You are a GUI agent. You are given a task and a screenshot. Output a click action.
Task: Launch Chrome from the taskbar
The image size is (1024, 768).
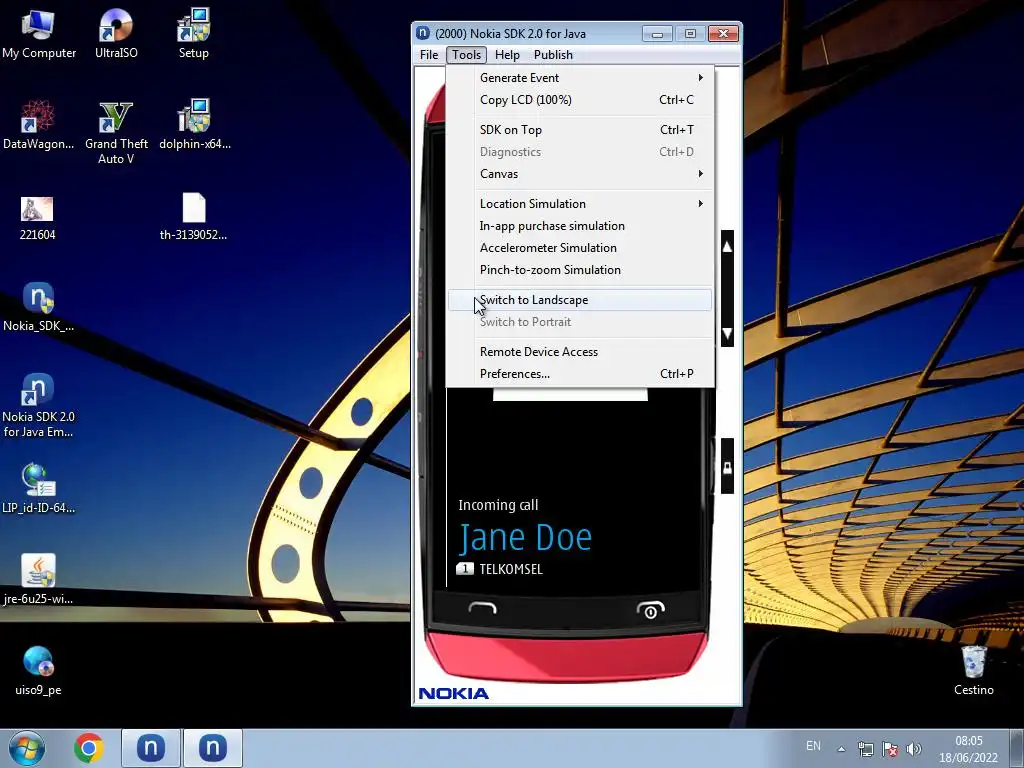click(89, 748)
